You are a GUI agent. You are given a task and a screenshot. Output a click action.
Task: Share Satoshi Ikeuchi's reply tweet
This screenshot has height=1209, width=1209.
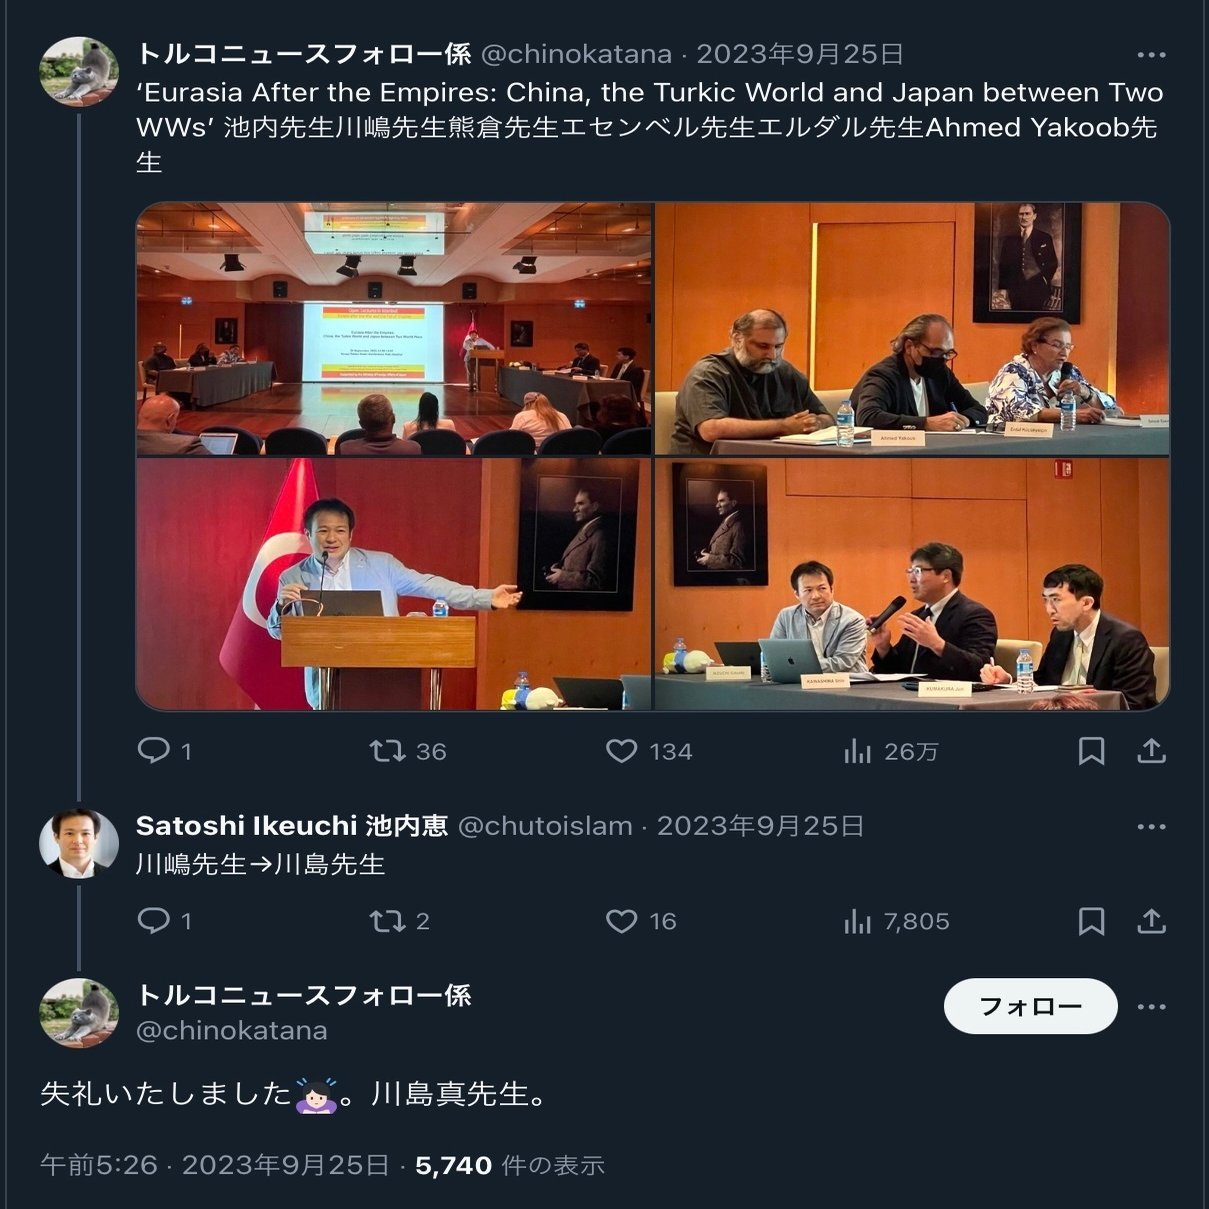[x=1152, y=920]
